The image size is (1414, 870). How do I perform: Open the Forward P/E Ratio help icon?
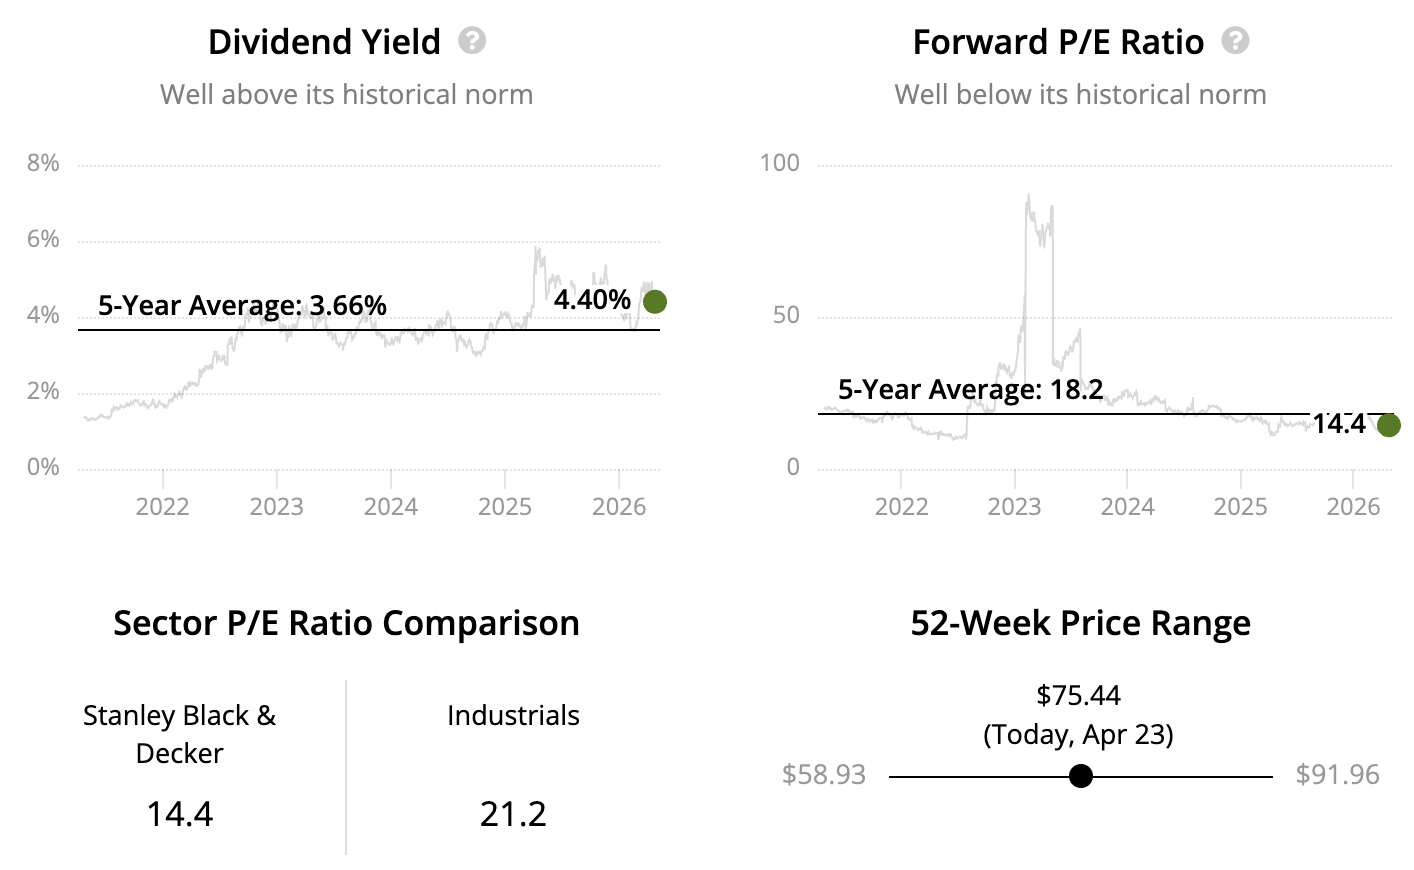[1235, 41]
